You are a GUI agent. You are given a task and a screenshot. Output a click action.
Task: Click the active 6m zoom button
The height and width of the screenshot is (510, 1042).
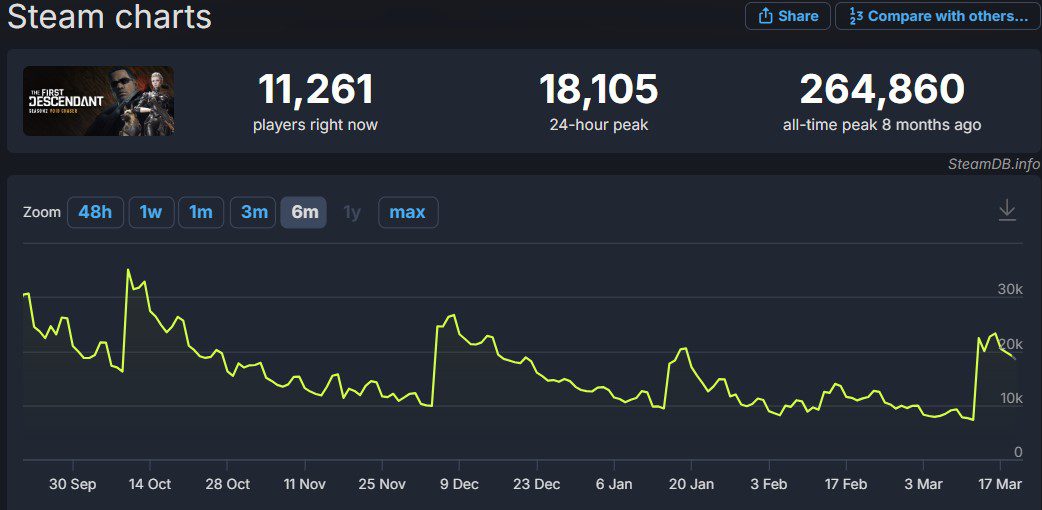point(304,212)
